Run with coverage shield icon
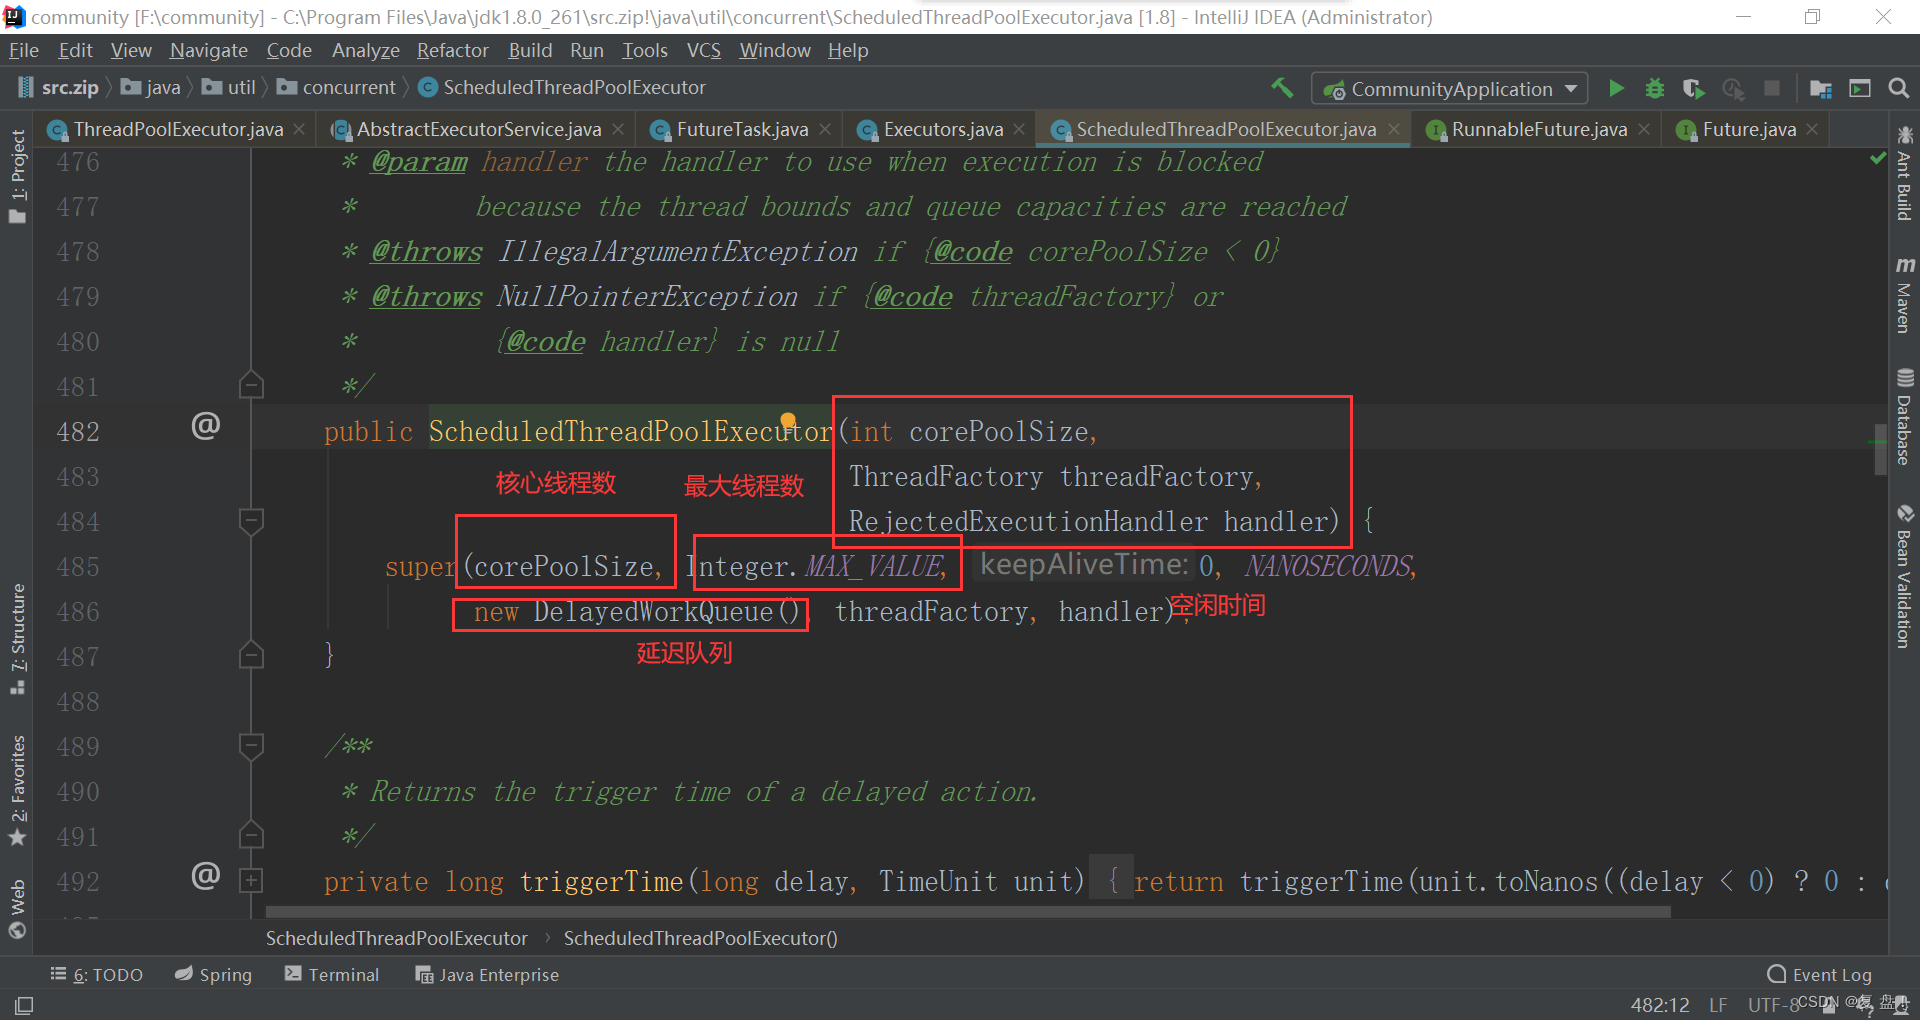Screen dimensions: 1920x1020 click(x=1693, y=88)
